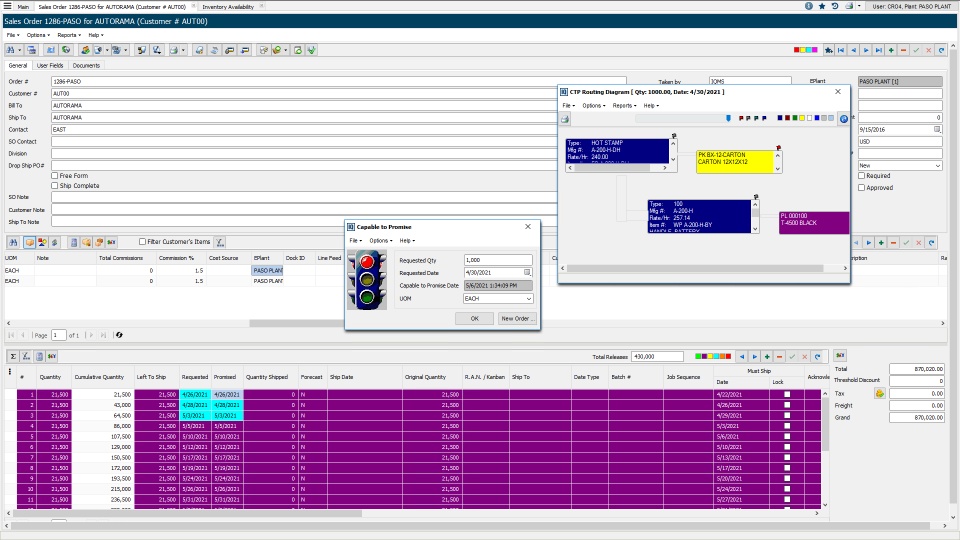
Task: Click the refresh icon in top-right record navigator
Action: [x=942, y=50]
